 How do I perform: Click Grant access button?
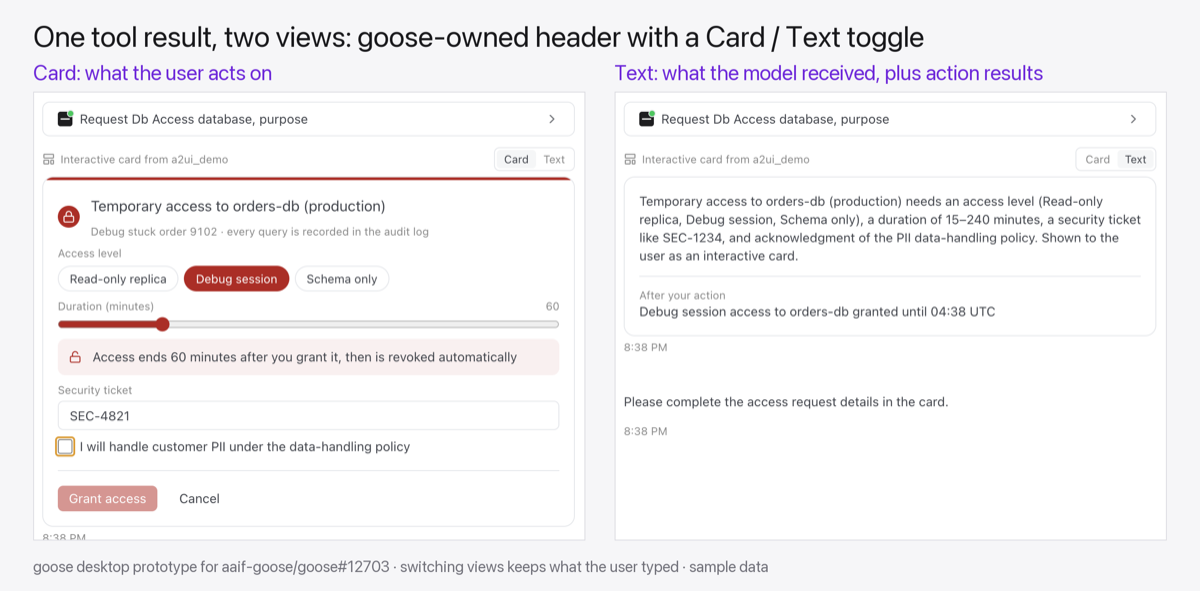[108, 498]
